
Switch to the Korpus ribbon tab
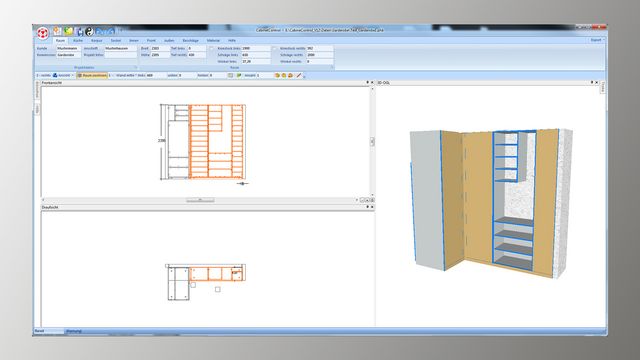click(97, 40)
